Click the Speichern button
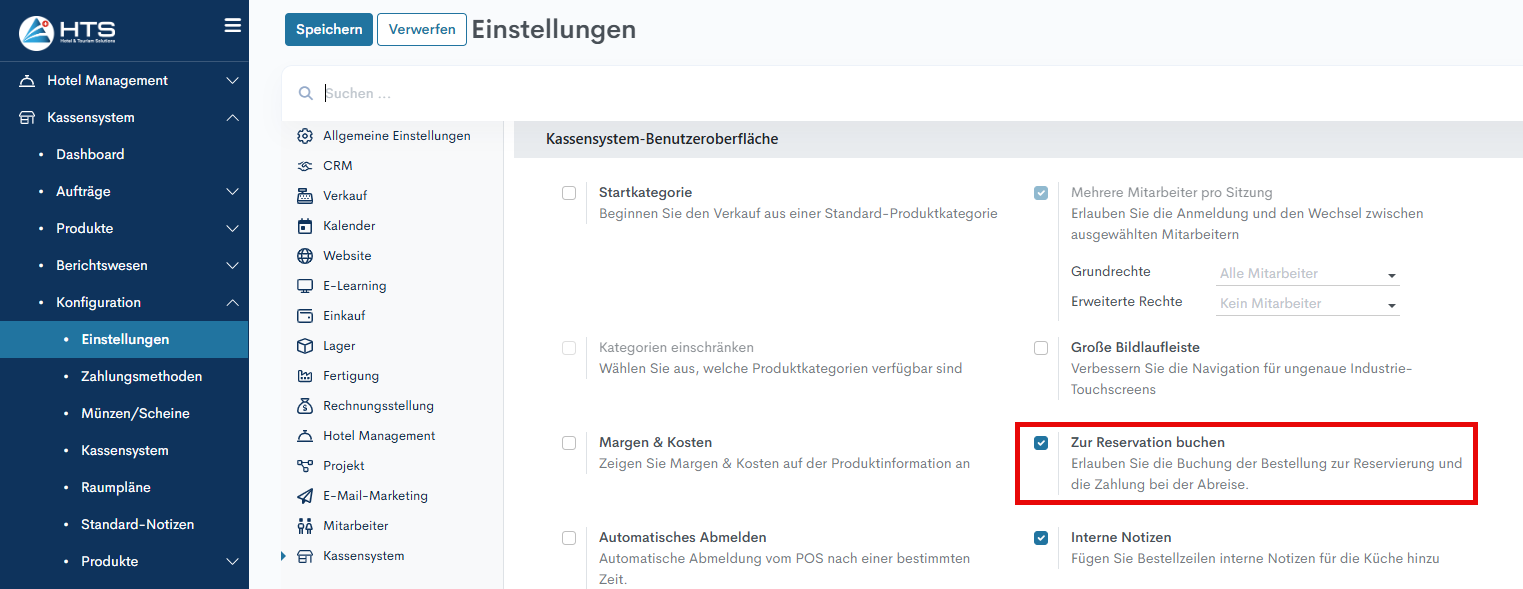 click(329, 30)
